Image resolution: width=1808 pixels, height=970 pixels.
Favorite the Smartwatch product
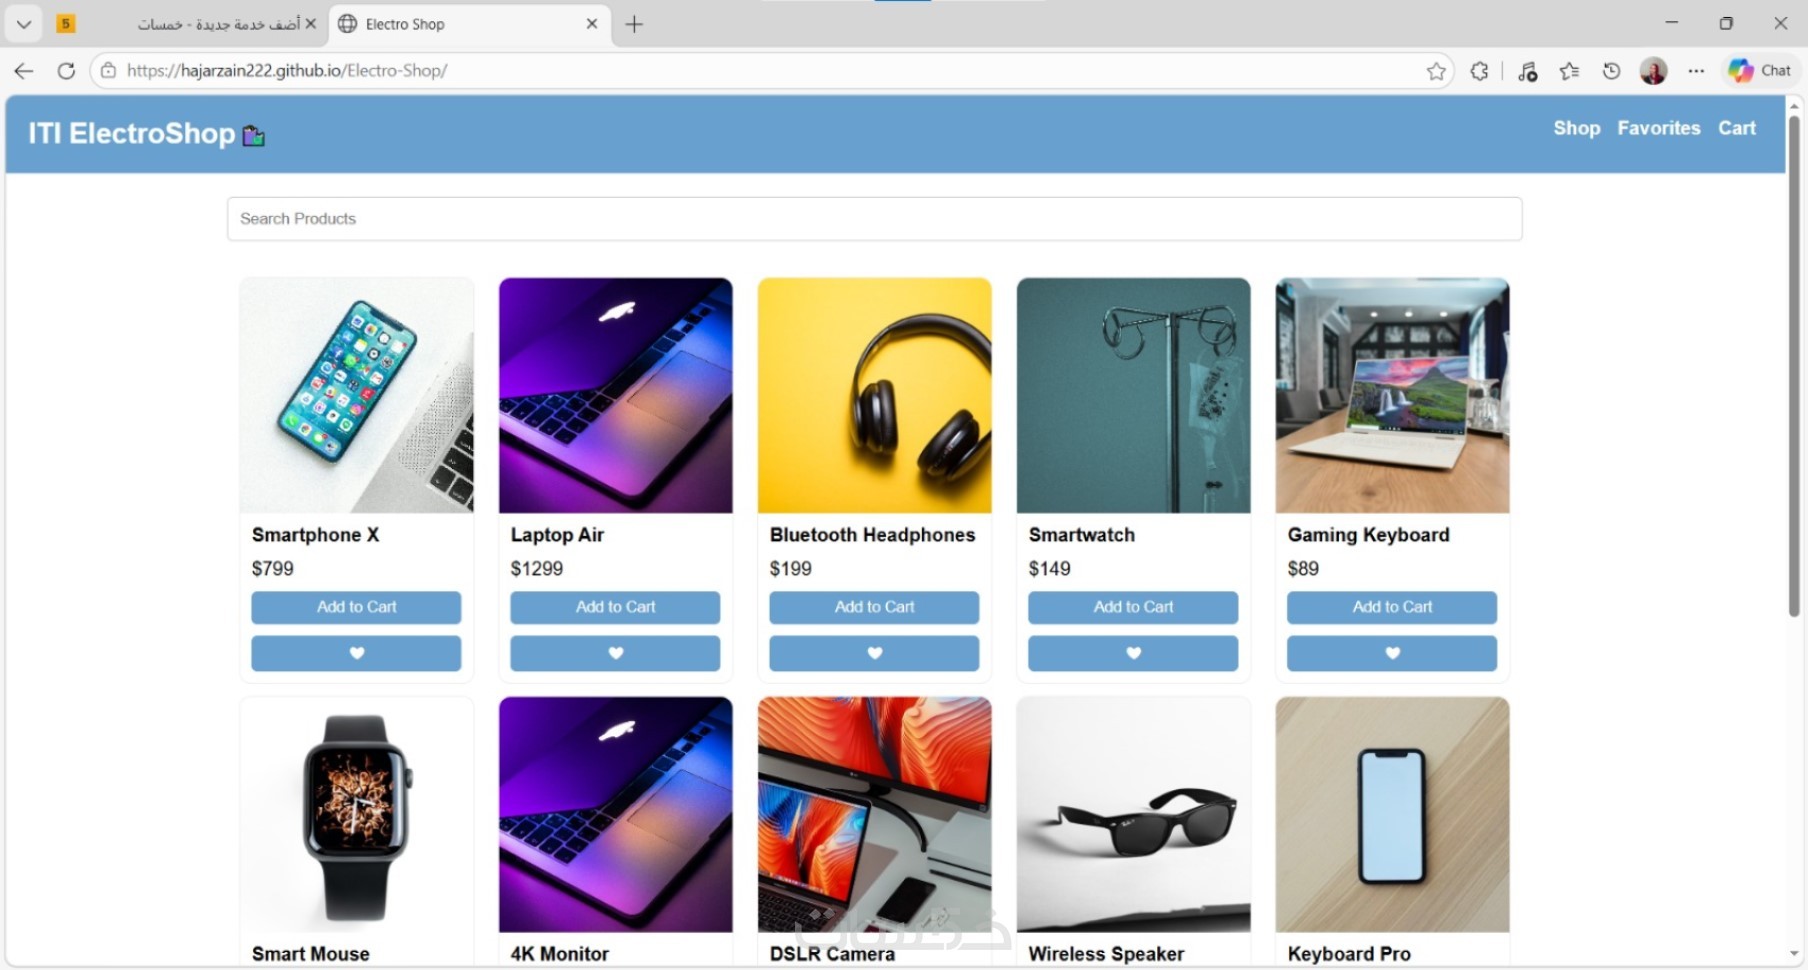(1133, 653)
